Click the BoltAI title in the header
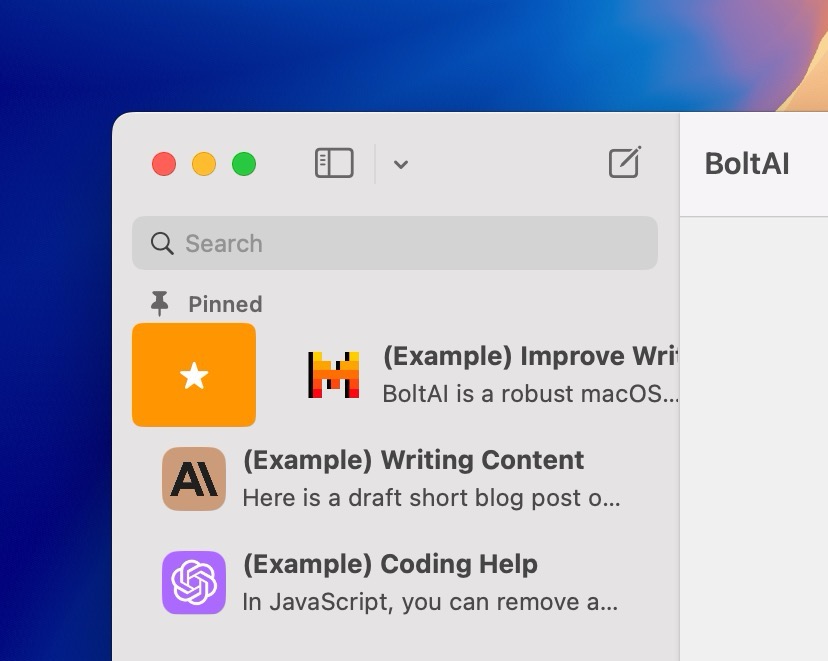This screenshot has width=828, height=661. pyautogui.click(x=746, y=164)
